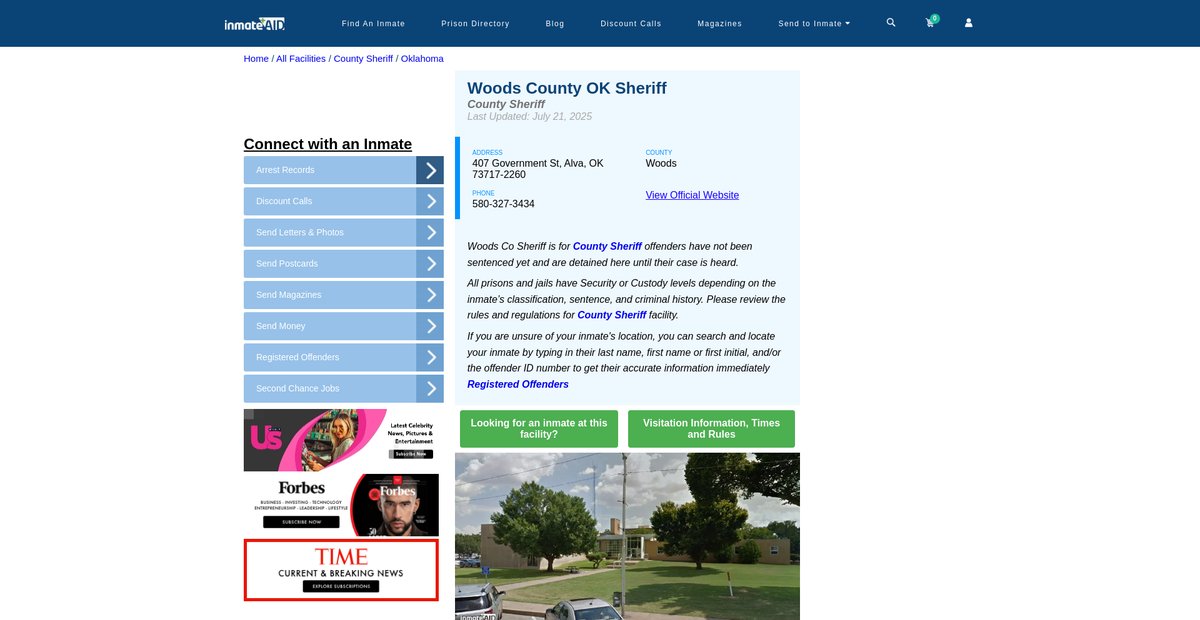Click County Sheriff link before 'facility'
The width and height of the screenshot is (1200, 620).
point(612,315)
